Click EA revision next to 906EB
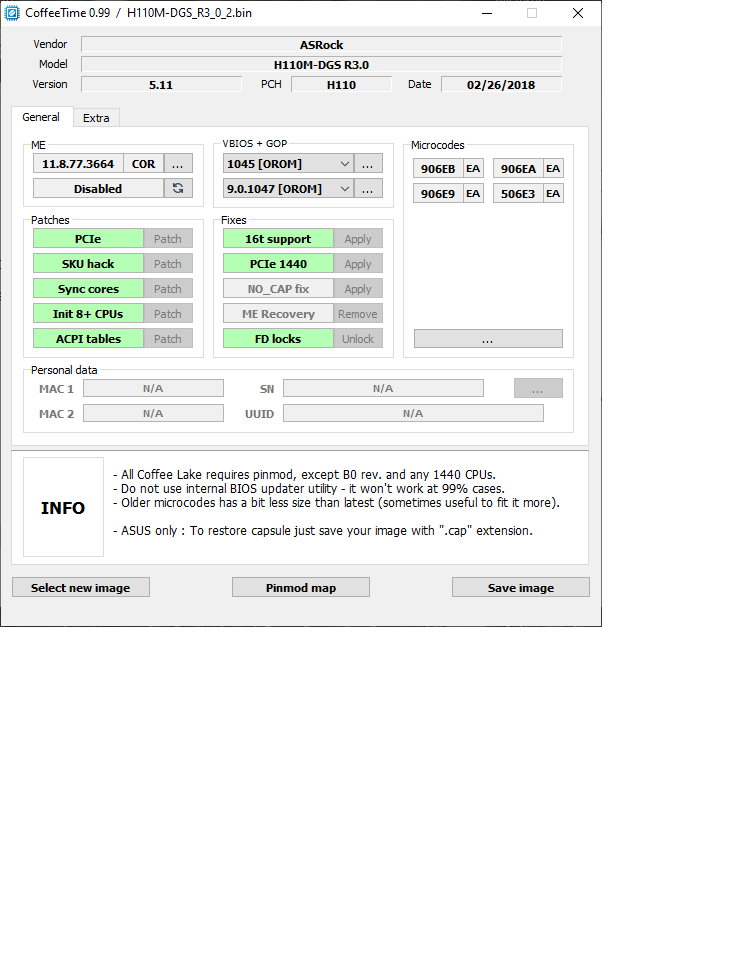The image size is (734, 971). 473,168
